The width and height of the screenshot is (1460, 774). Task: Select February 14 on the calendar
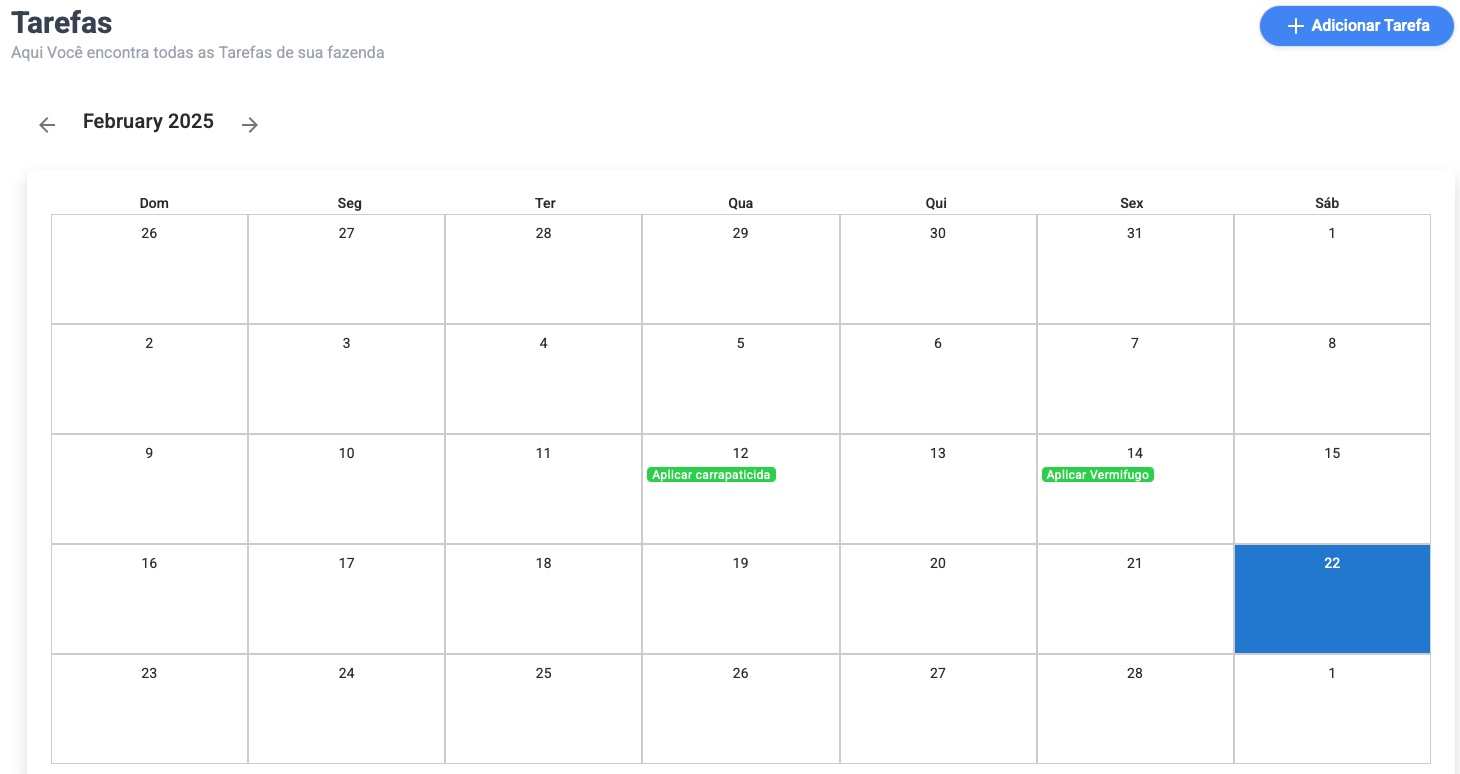pos(1134,453)
